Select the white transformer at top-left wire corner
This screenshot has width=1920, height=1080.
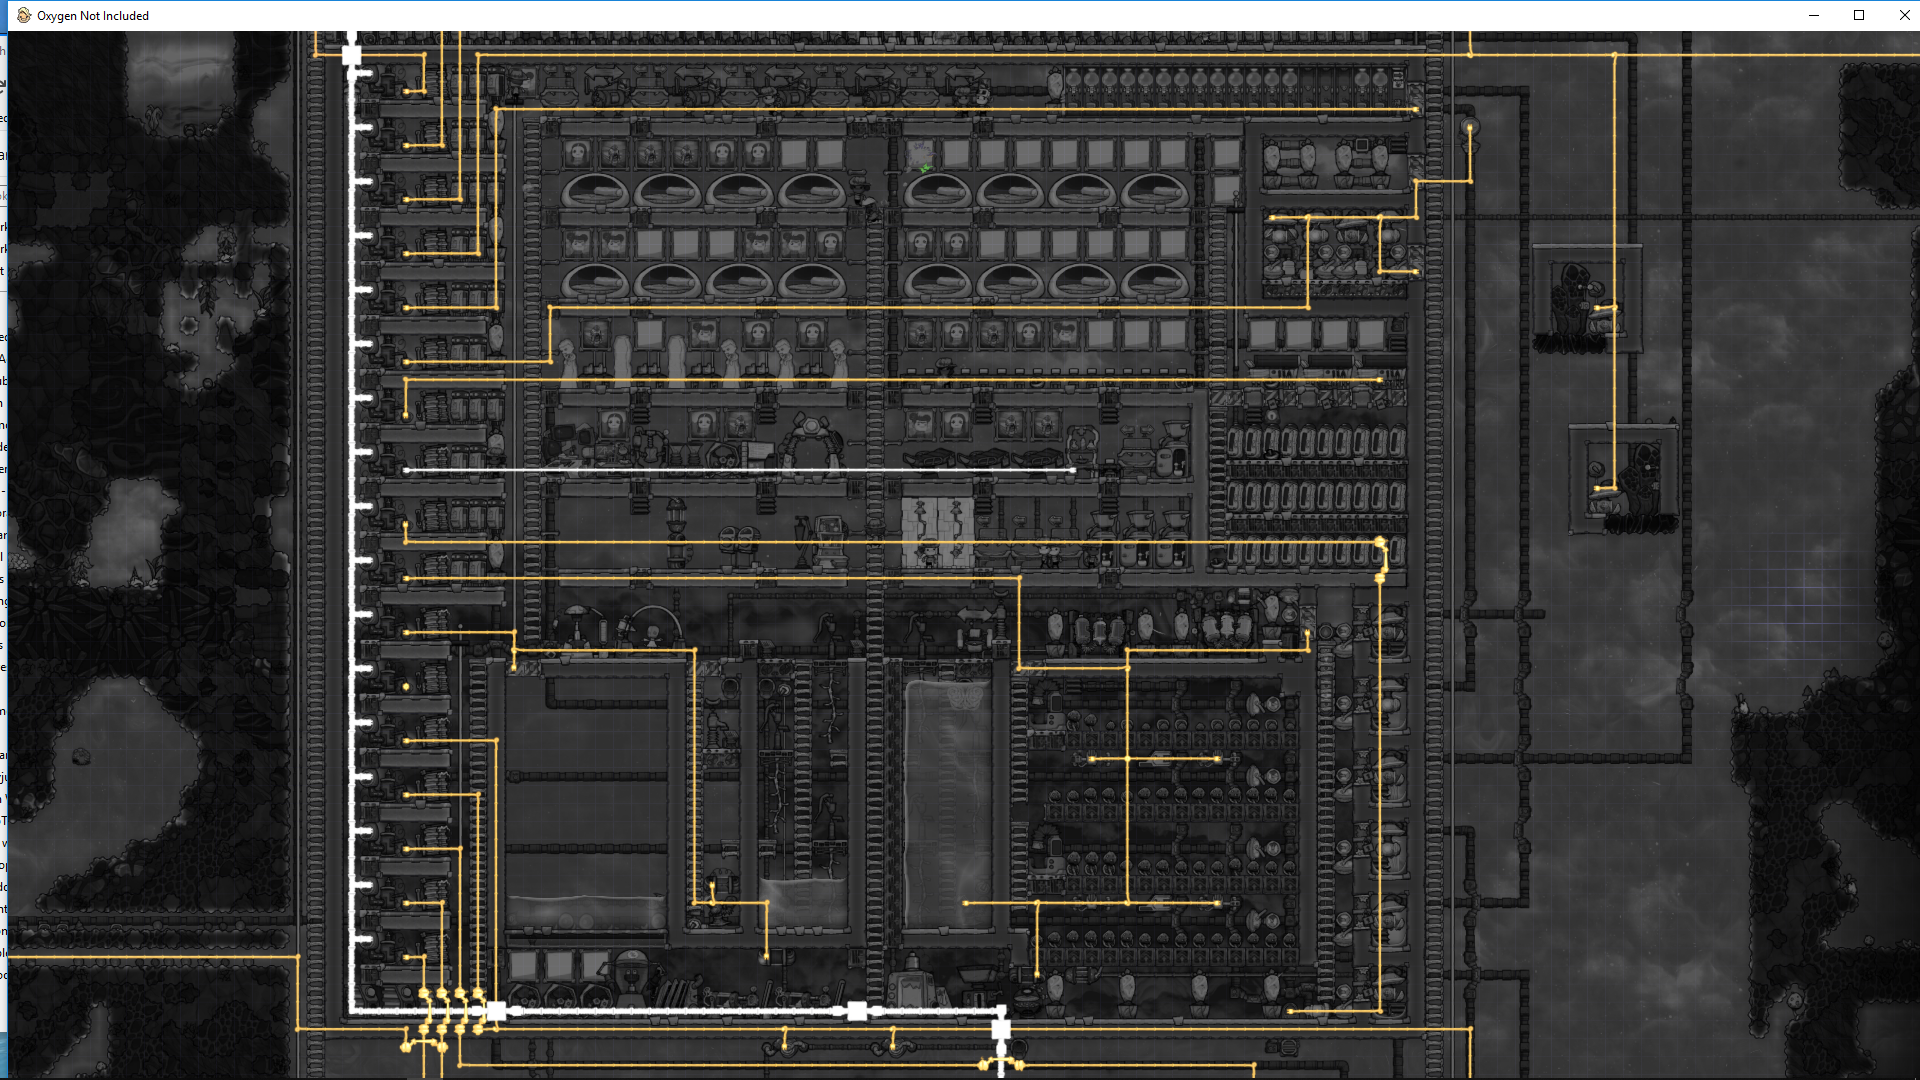click(351, 55)
